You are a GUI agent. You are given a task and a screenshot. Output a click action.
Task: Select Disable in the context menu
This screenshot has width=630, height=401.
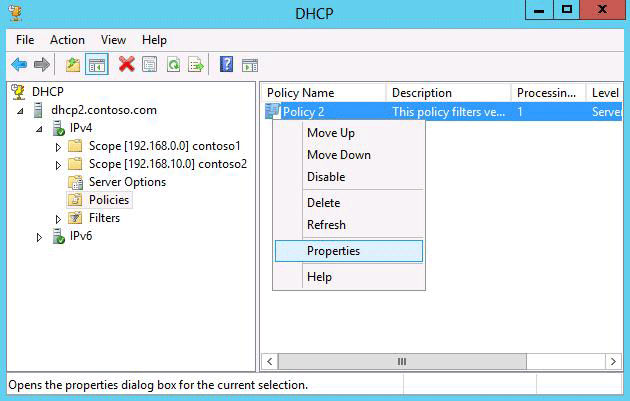(x=326, y=177)
